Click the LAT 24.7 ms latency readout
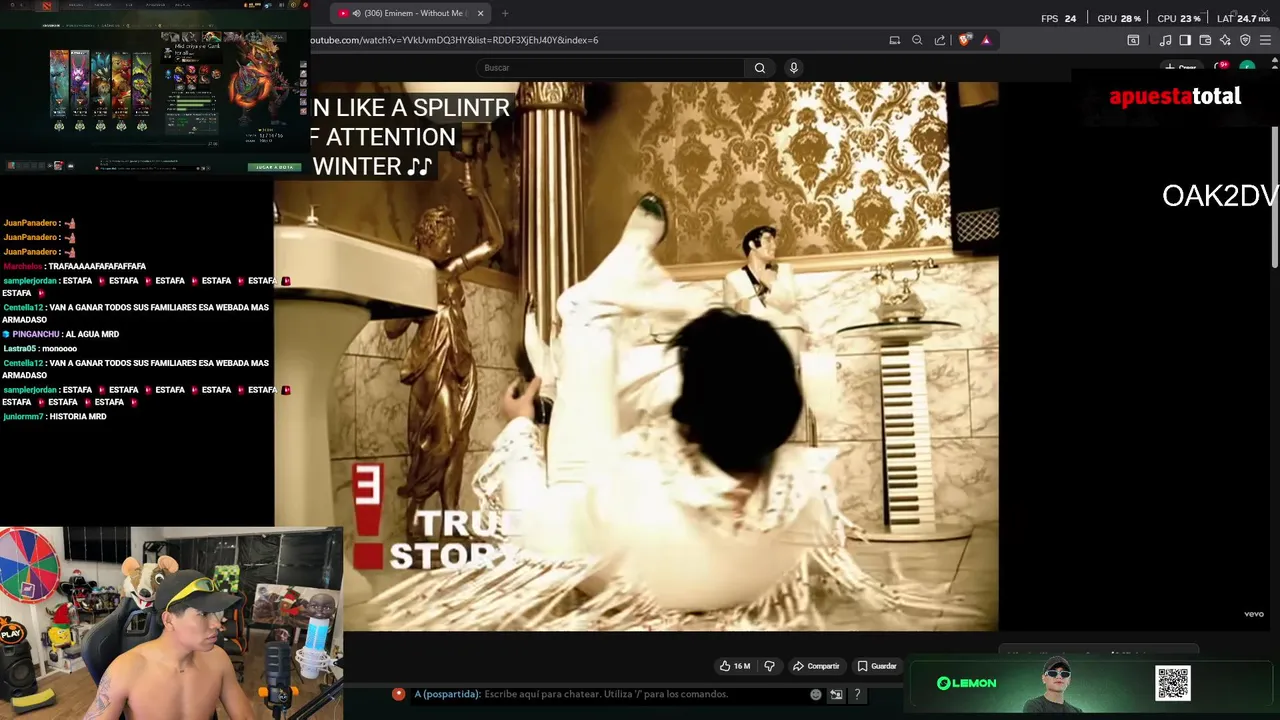The height and width of the screenshot is (720, 1280). [1243, 18]
